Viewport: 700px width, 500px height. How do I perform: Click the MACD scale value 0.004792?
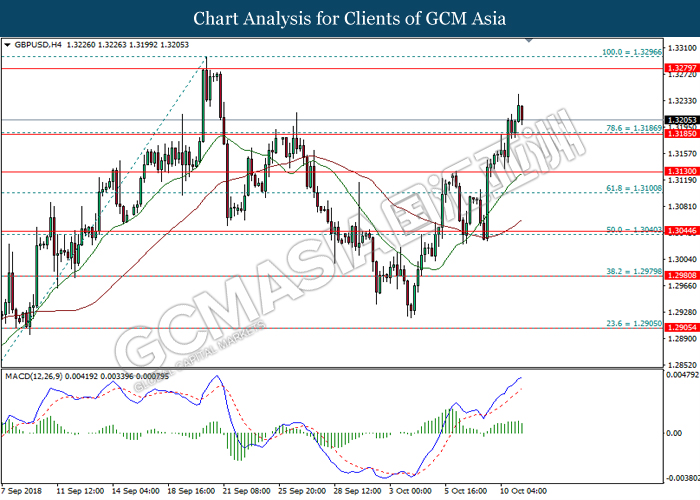[683, 375]
